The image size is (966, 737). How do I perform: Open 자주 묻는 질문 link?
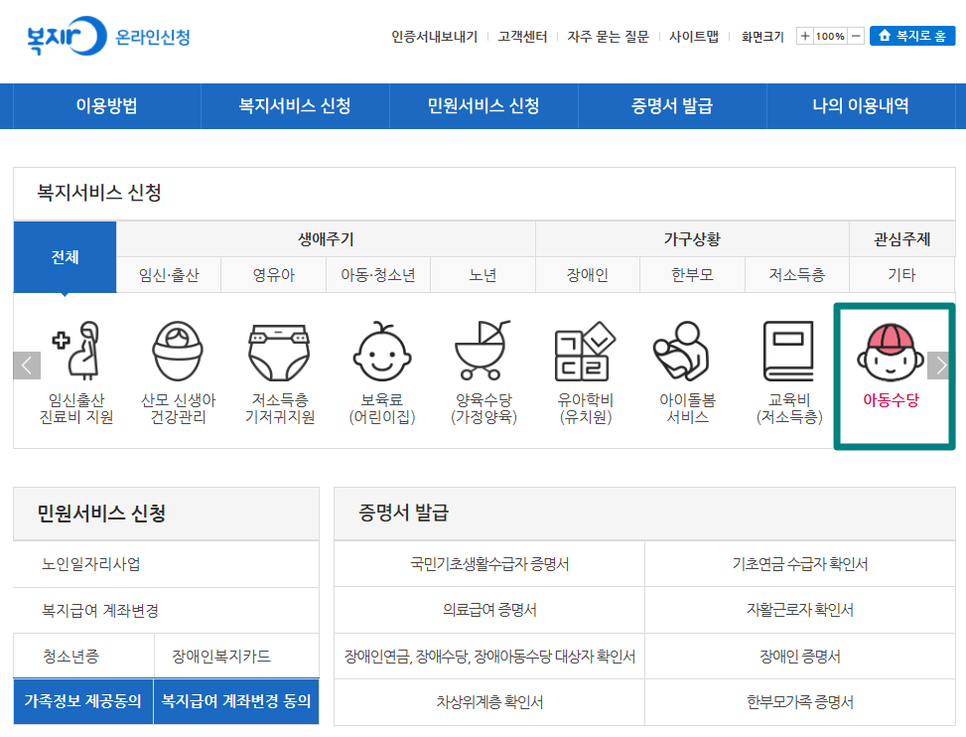pyautogui.click(x=608, y=37)
